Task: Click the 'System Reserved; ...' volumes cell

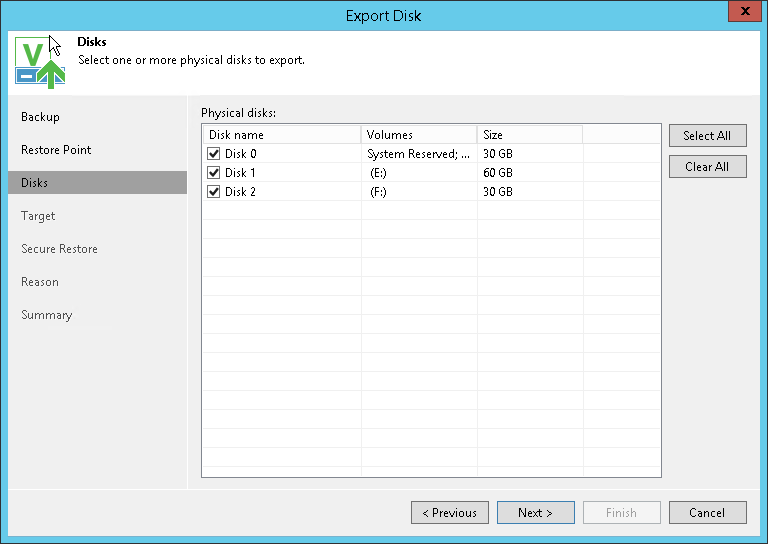Action: coord(419,154)
